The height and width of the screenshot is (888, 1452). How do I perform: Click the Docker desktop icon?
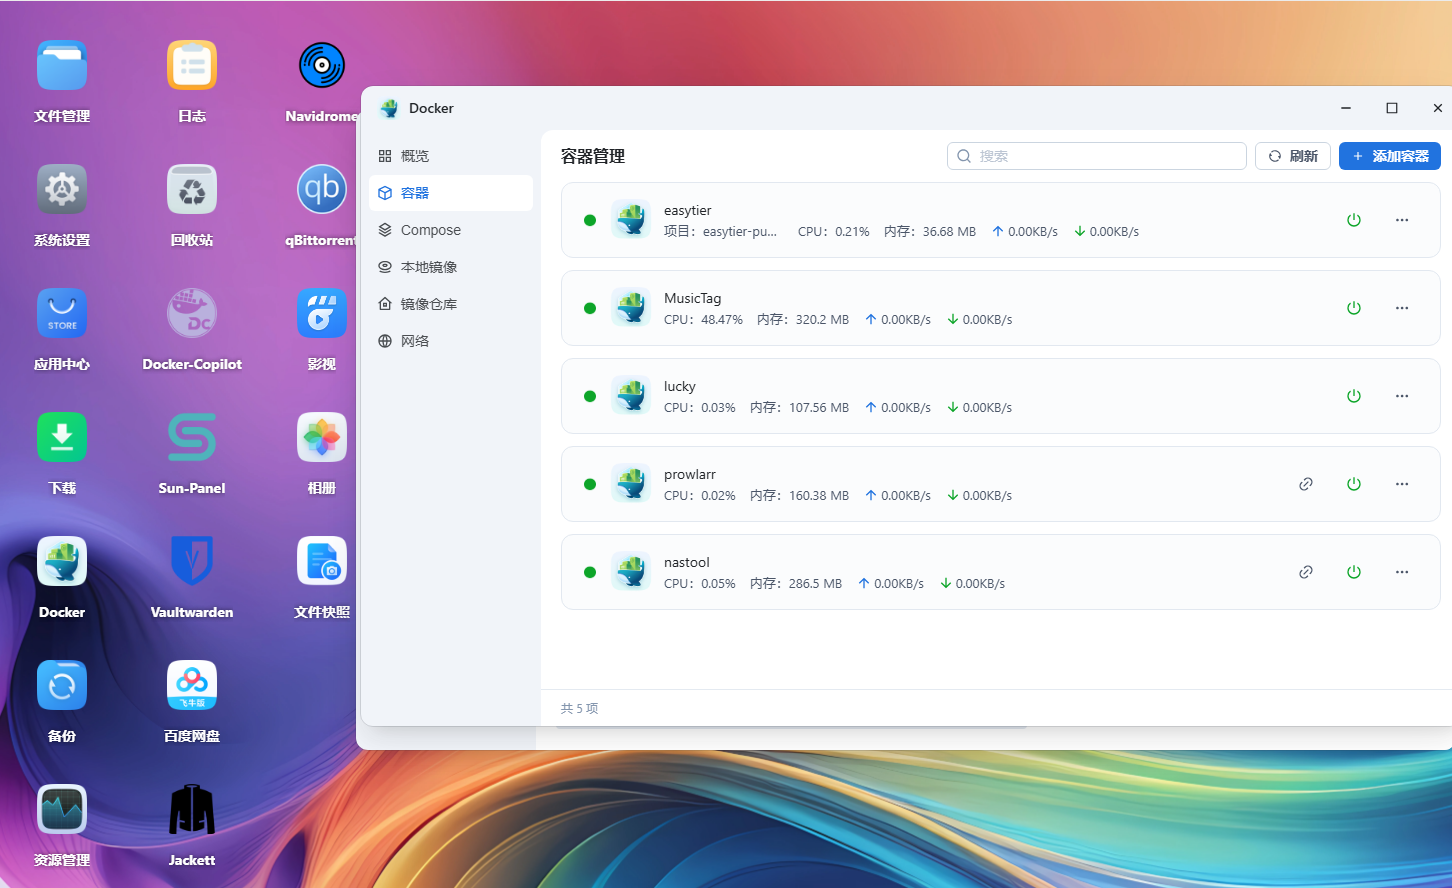coord(62,562)
